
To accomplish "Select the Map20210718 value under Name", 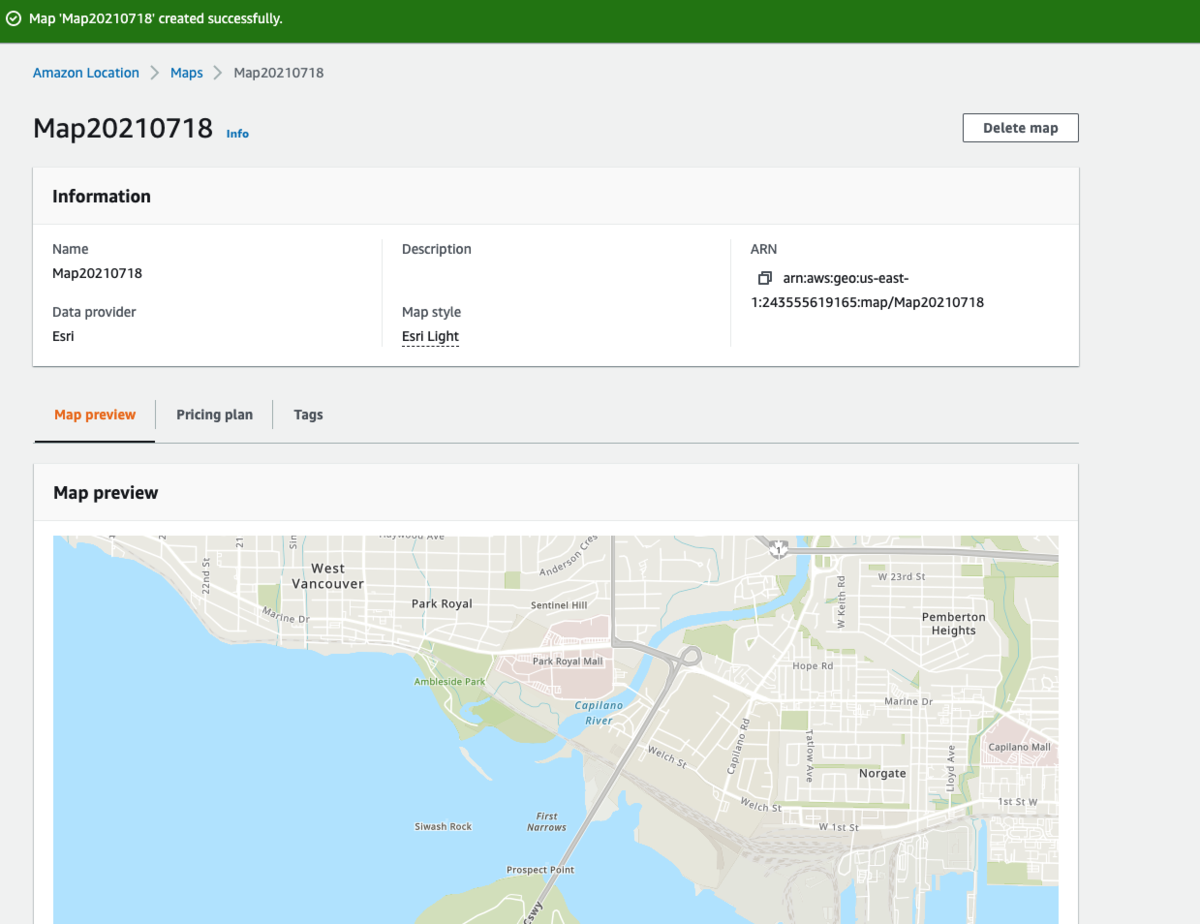I will coord(97,273).
